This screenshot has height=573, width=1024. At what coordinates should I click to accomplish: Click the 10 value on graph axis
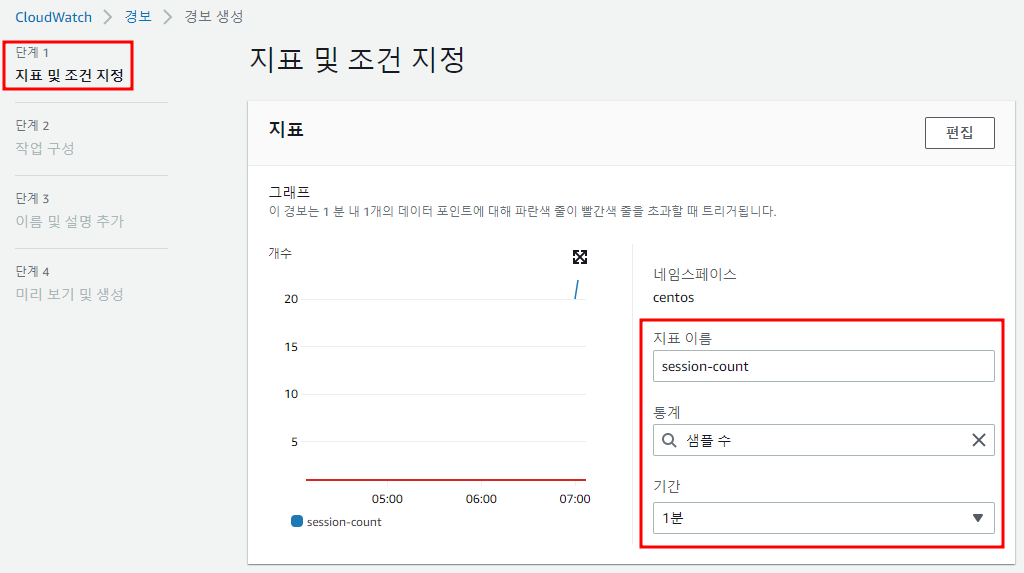(291, 394)
